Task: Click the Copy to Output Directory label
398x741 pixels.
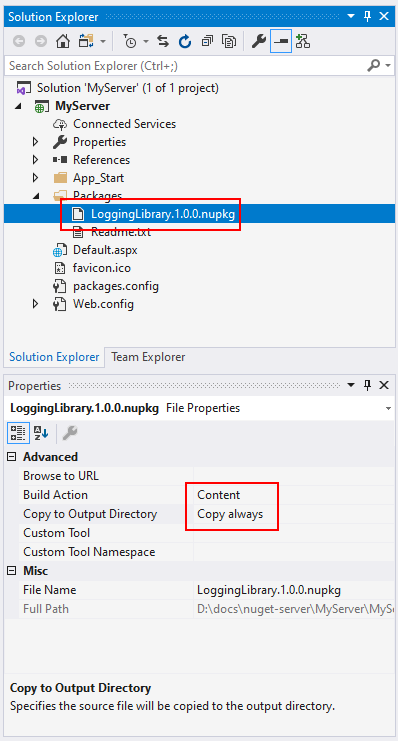Action: 90,514
